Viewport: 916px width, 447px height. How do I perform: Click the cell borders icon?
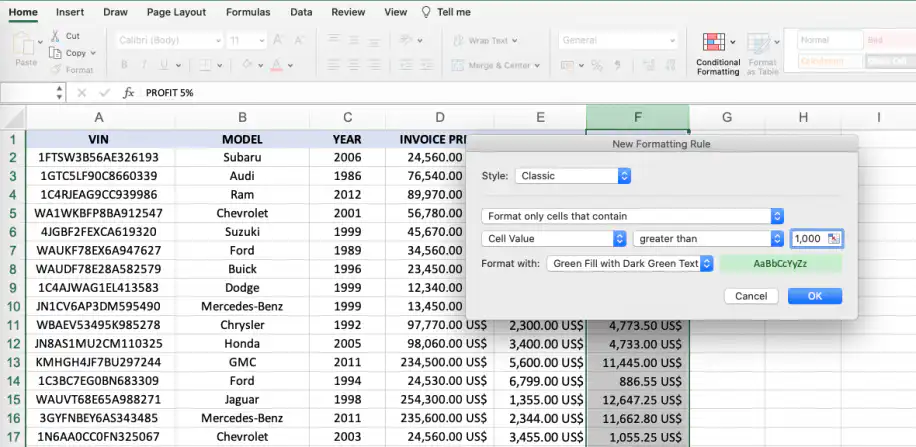(205, 65)
